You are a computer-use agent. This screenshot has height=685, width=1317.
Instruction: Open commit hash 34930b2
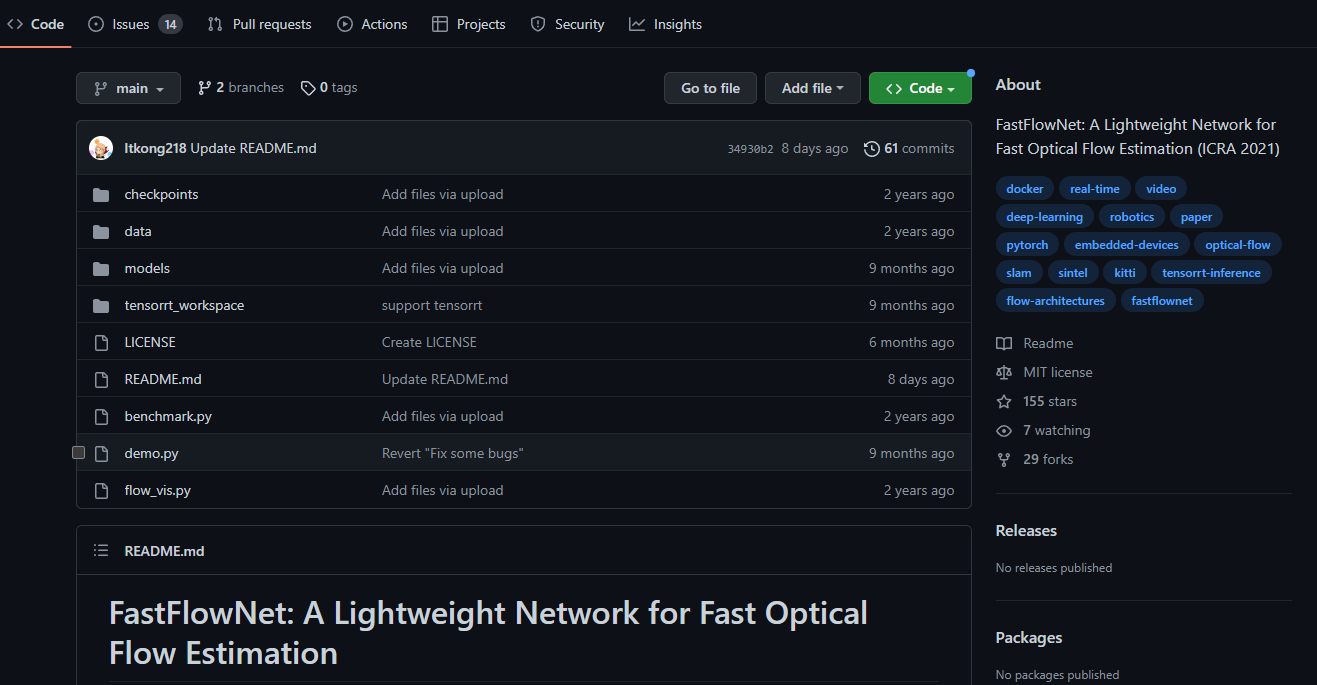[x=750, y=149]
